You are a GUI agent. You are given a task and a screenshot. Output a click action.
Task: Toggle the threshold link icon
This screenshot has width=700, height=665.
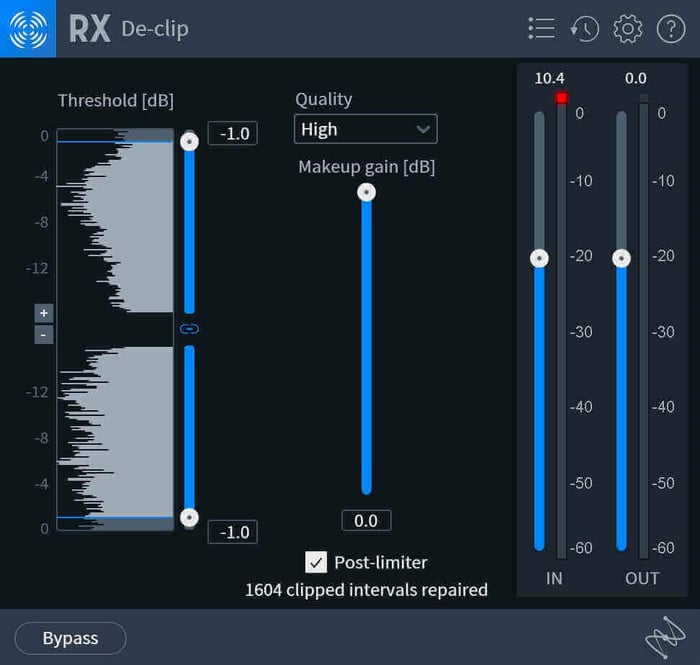189,329
